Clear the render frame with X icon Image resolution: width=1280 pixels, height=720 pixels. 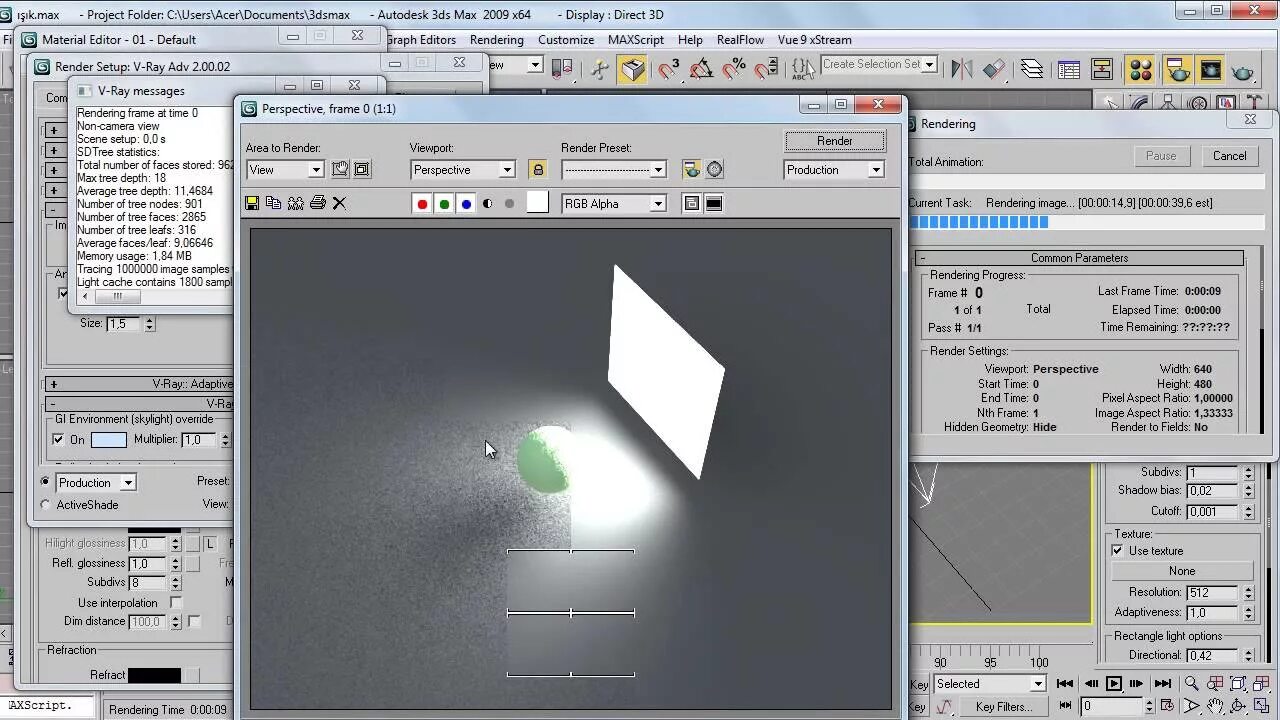339,203
